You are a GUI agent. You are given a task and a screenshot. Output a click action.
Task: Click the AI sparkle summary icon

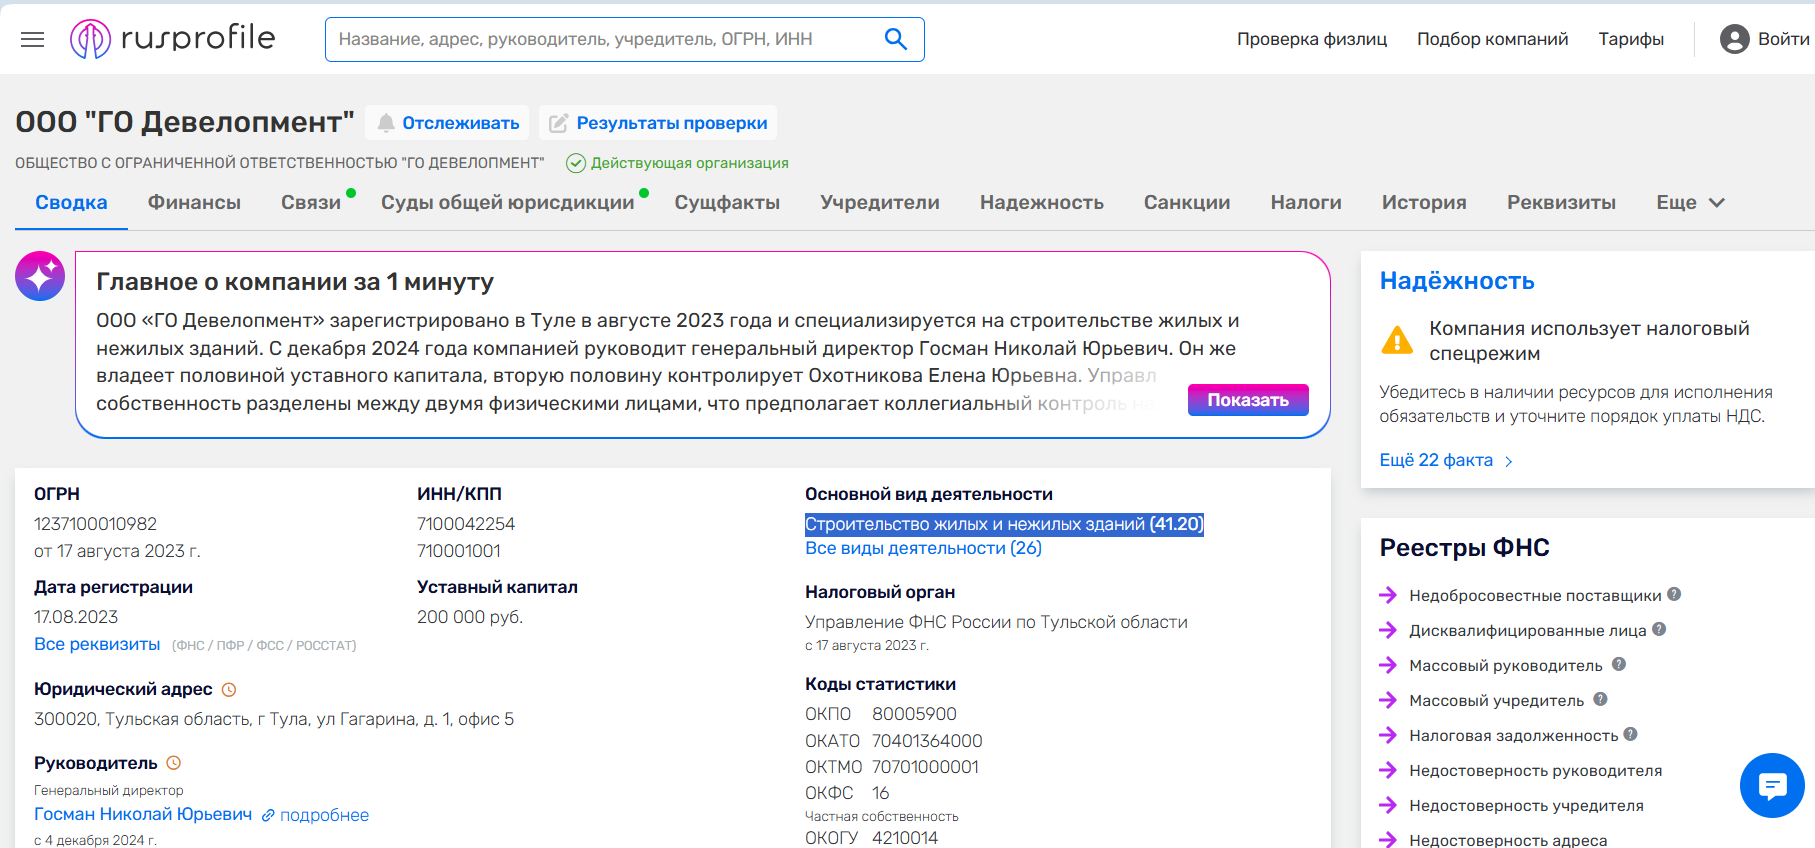(40, 276)
